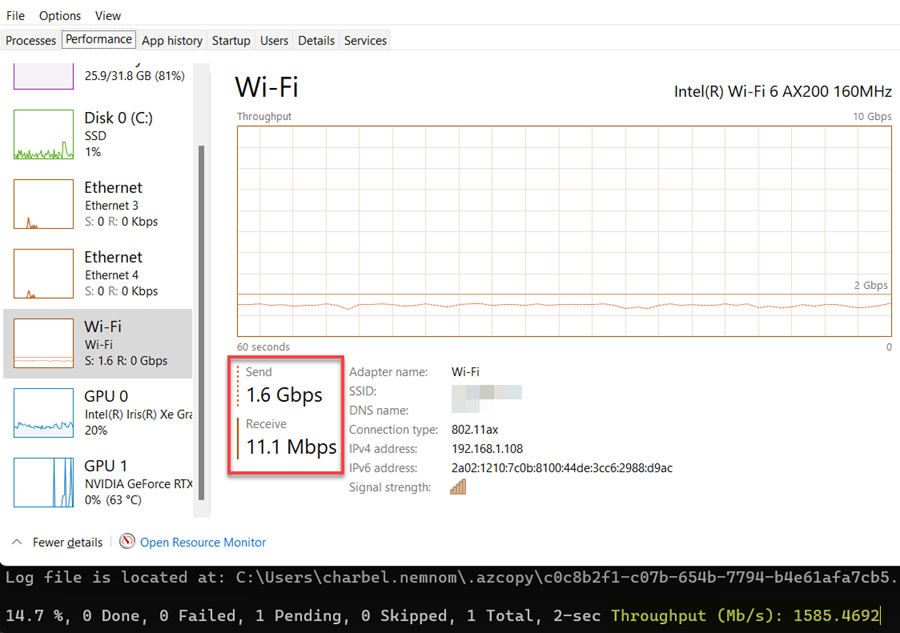Switch to the App history tab
Image resolution: width=900 pixels, height=633 pixels.
[172, 40]
